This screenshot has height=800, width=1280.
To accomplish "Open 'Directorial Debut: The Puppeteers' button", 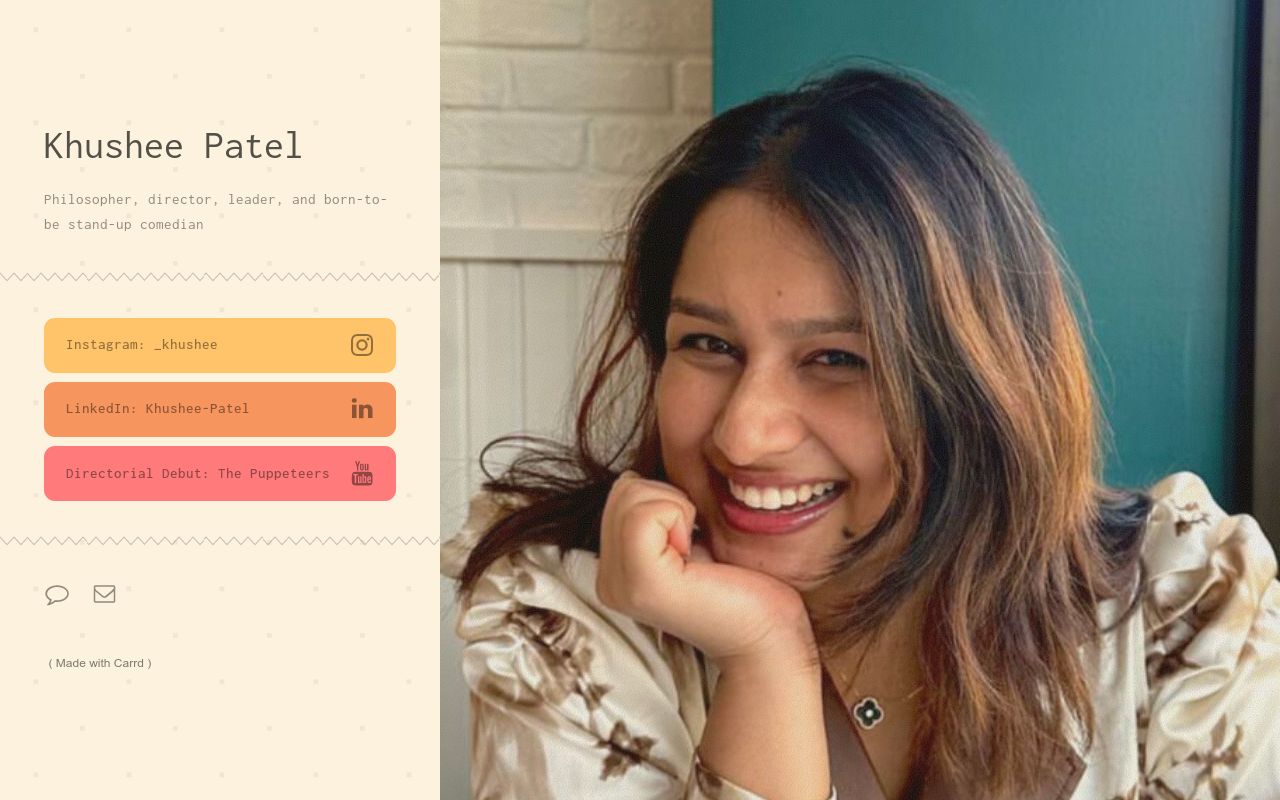I will click(220, 473).
